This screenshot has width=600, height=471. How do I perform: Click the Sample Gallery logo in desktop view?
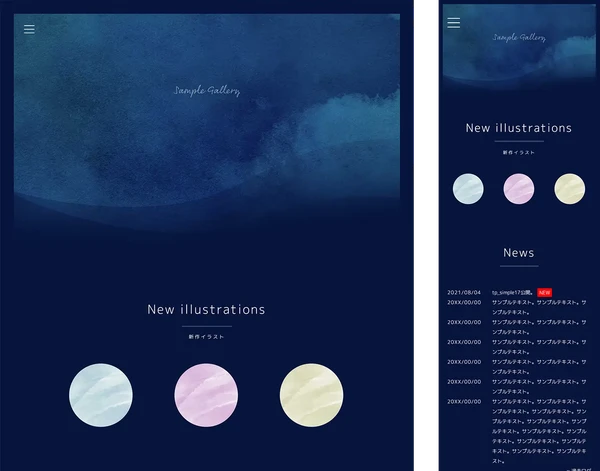click(x=207, y=91)
